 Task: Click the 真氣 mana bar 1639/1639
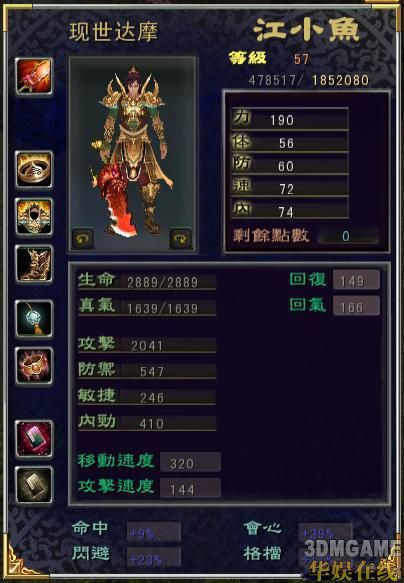[x=147, y=307]
